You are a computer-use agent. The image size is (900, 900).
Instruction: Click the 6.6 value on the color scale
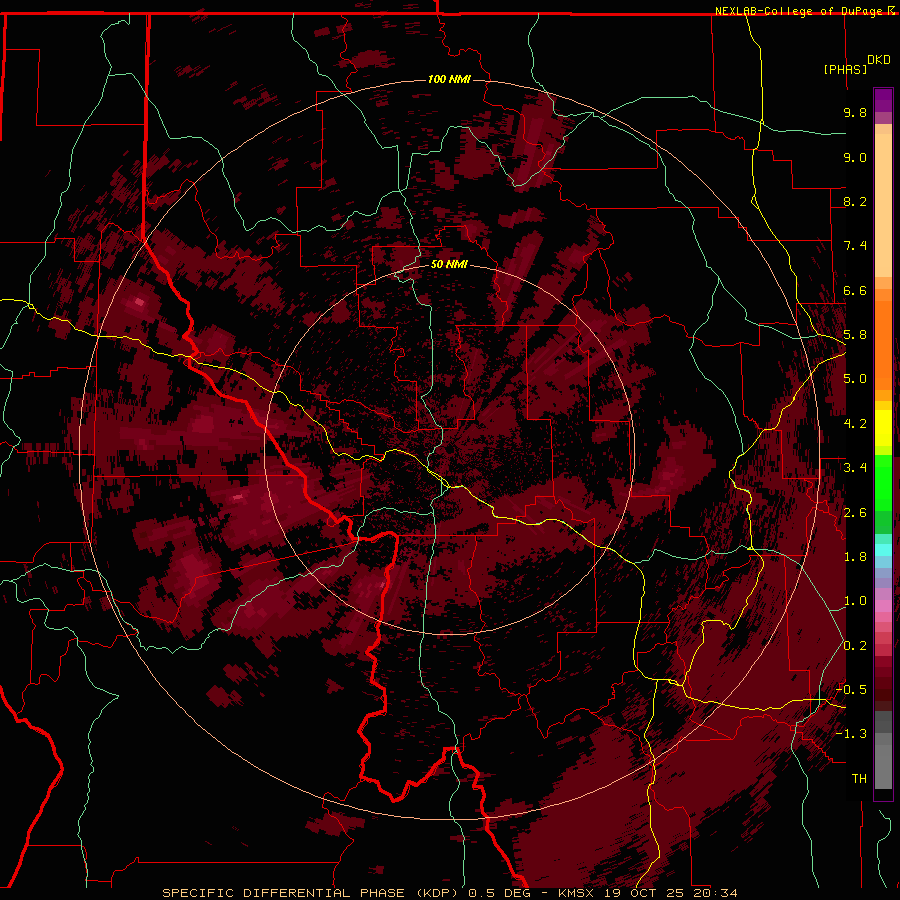[855, 290]
